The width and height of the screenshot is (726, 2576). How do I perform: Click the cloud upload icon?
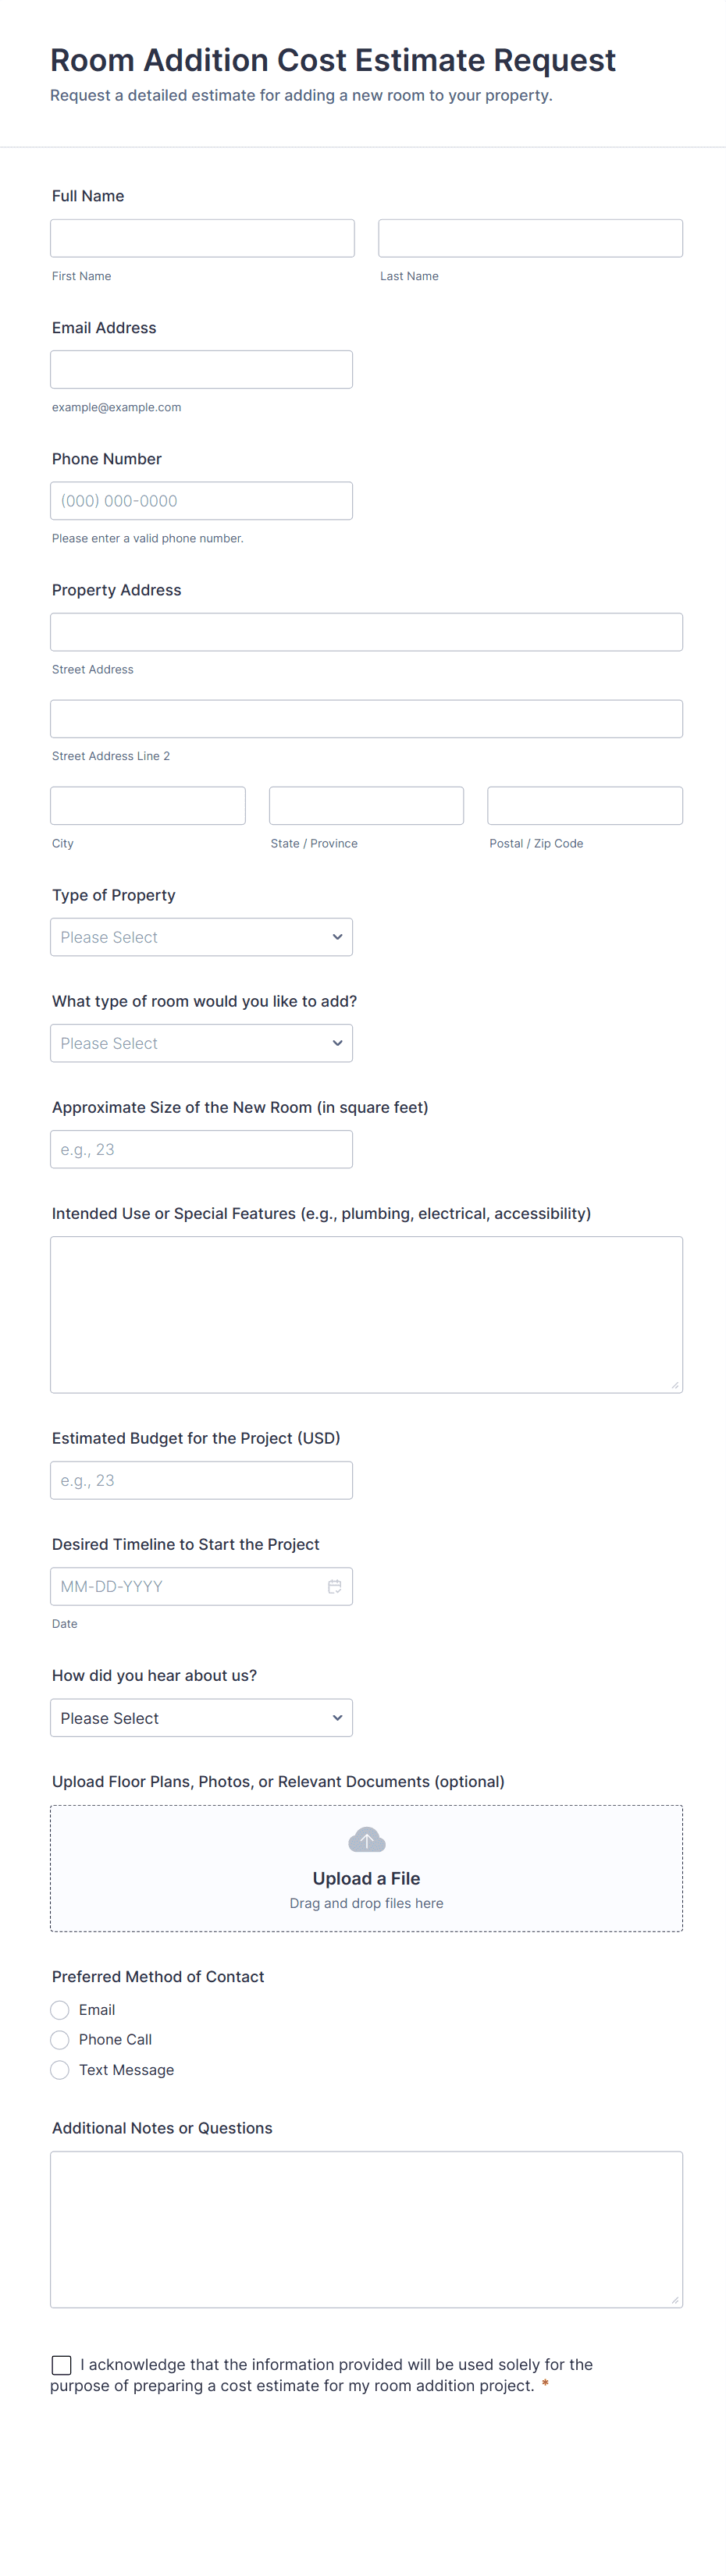366,1840
